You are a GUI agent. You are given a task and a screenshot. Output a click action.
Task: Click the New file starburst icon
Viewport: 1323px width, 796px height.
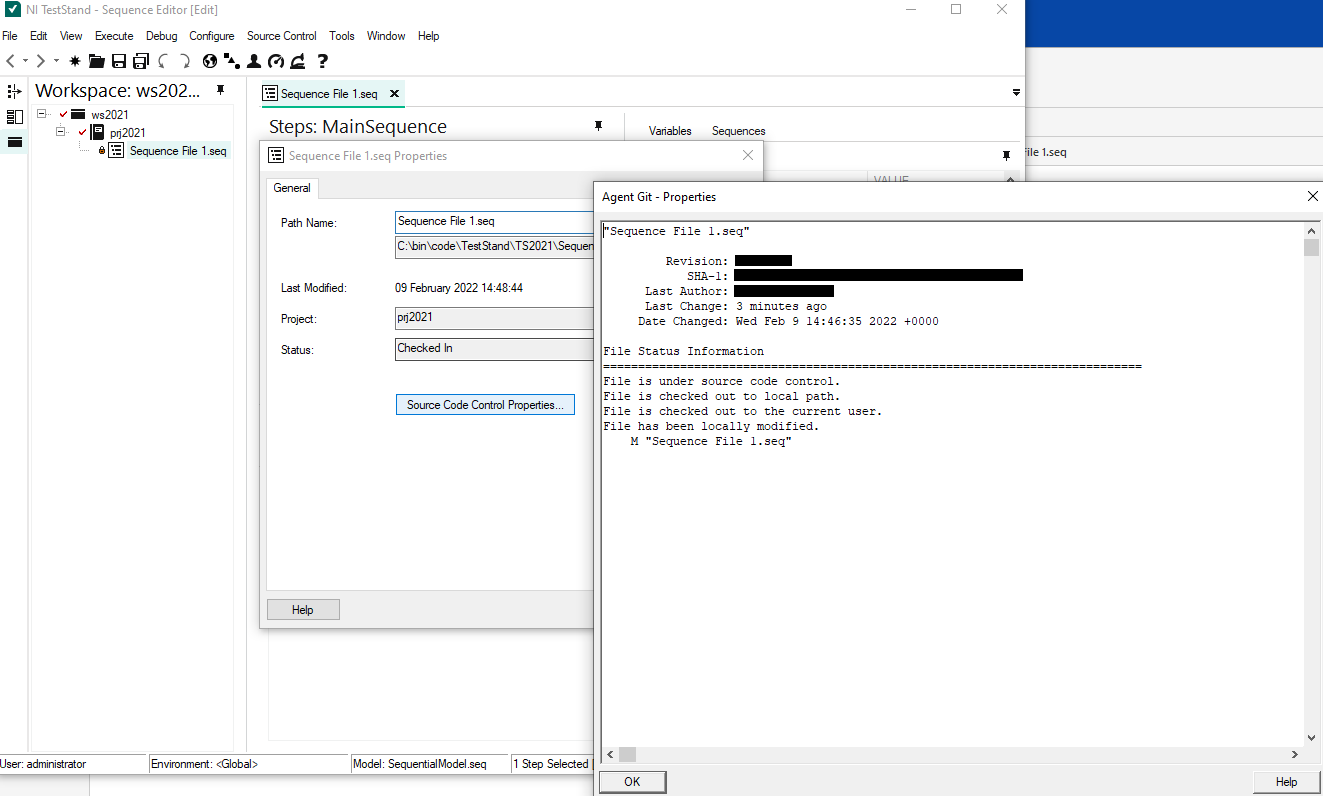click(x=75, y=61)
